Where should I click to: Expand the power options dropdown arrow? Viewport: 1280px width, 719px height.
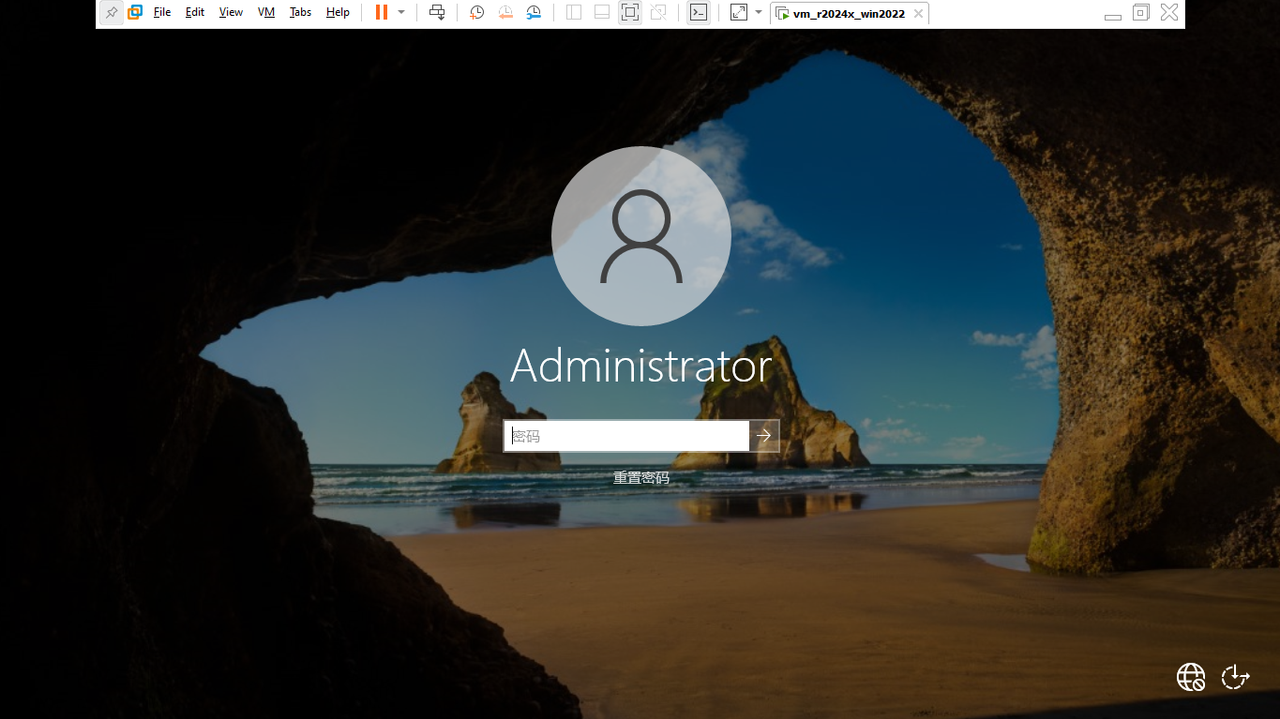tap(401, 13)
